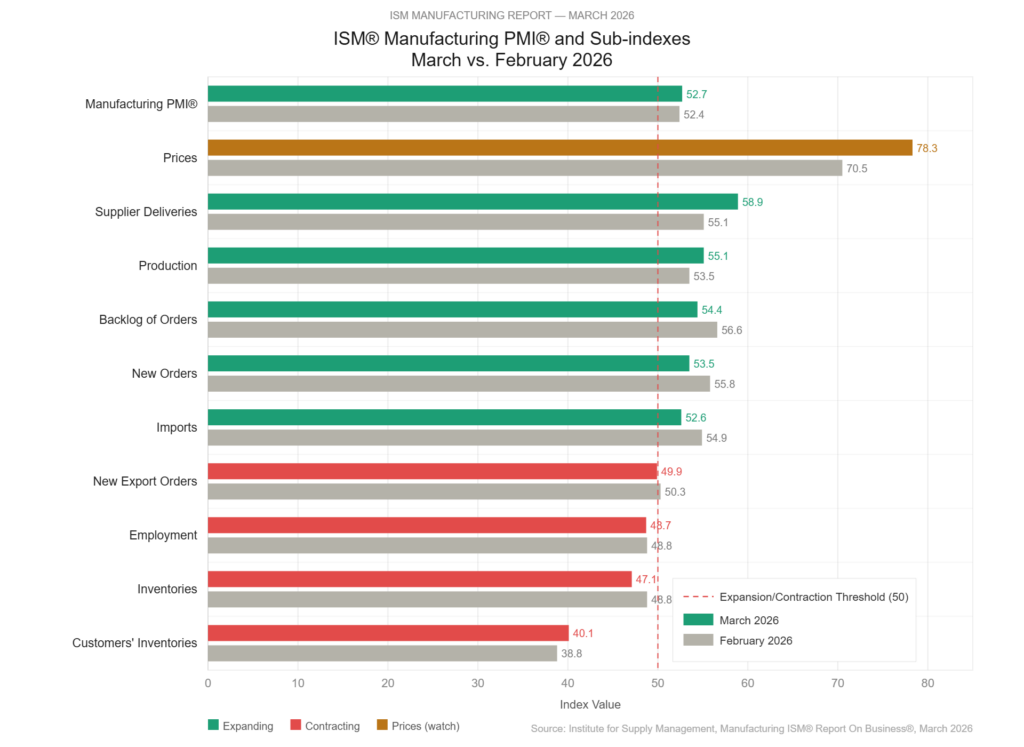This screenshot has width=1024, height=747.
Task: Click the red Customers' Inventories March bar
Action: [388, 633]
